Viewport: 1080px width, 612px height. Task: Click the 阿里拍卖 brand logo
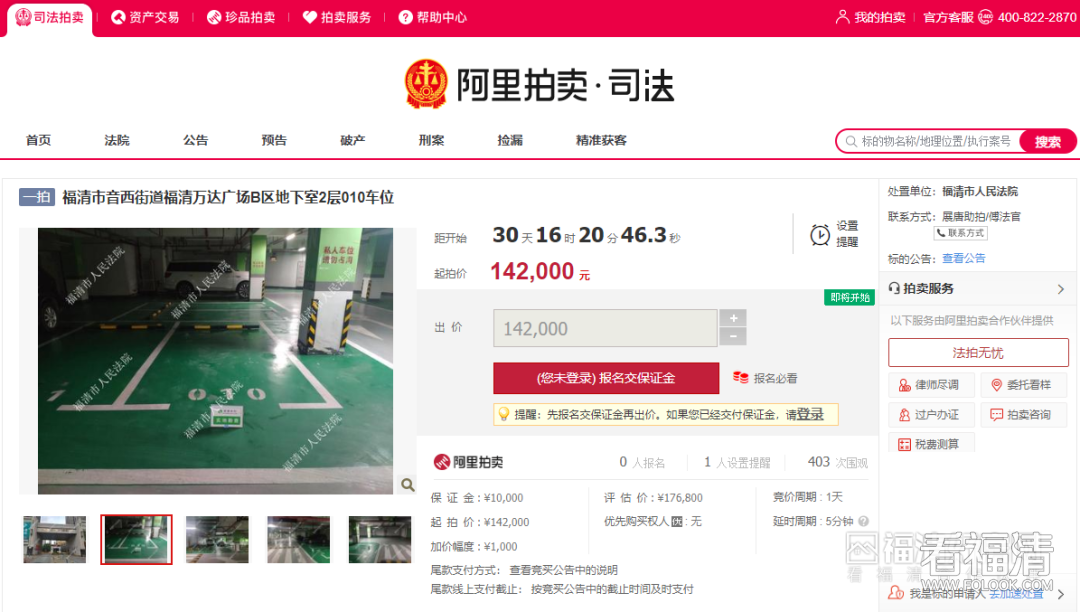point(468,462)
